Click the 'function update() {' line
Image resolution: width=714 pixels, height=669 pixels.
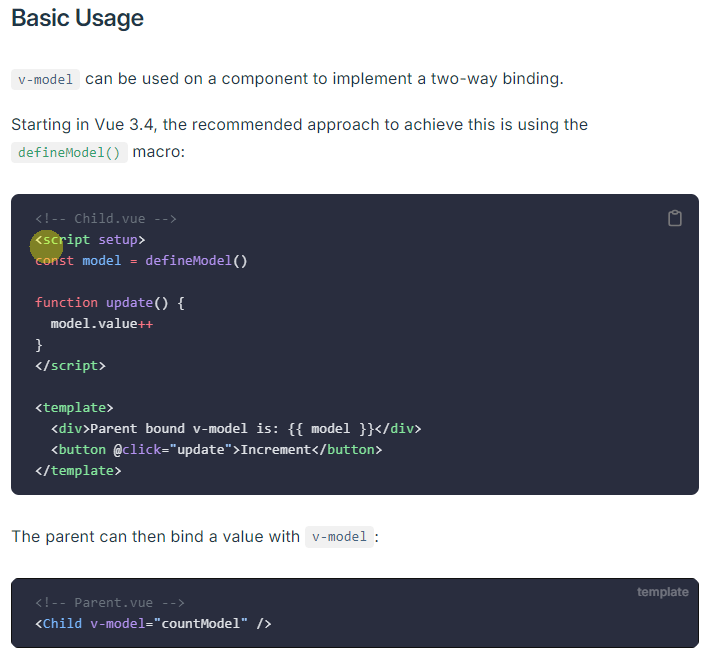coord(110,302)
